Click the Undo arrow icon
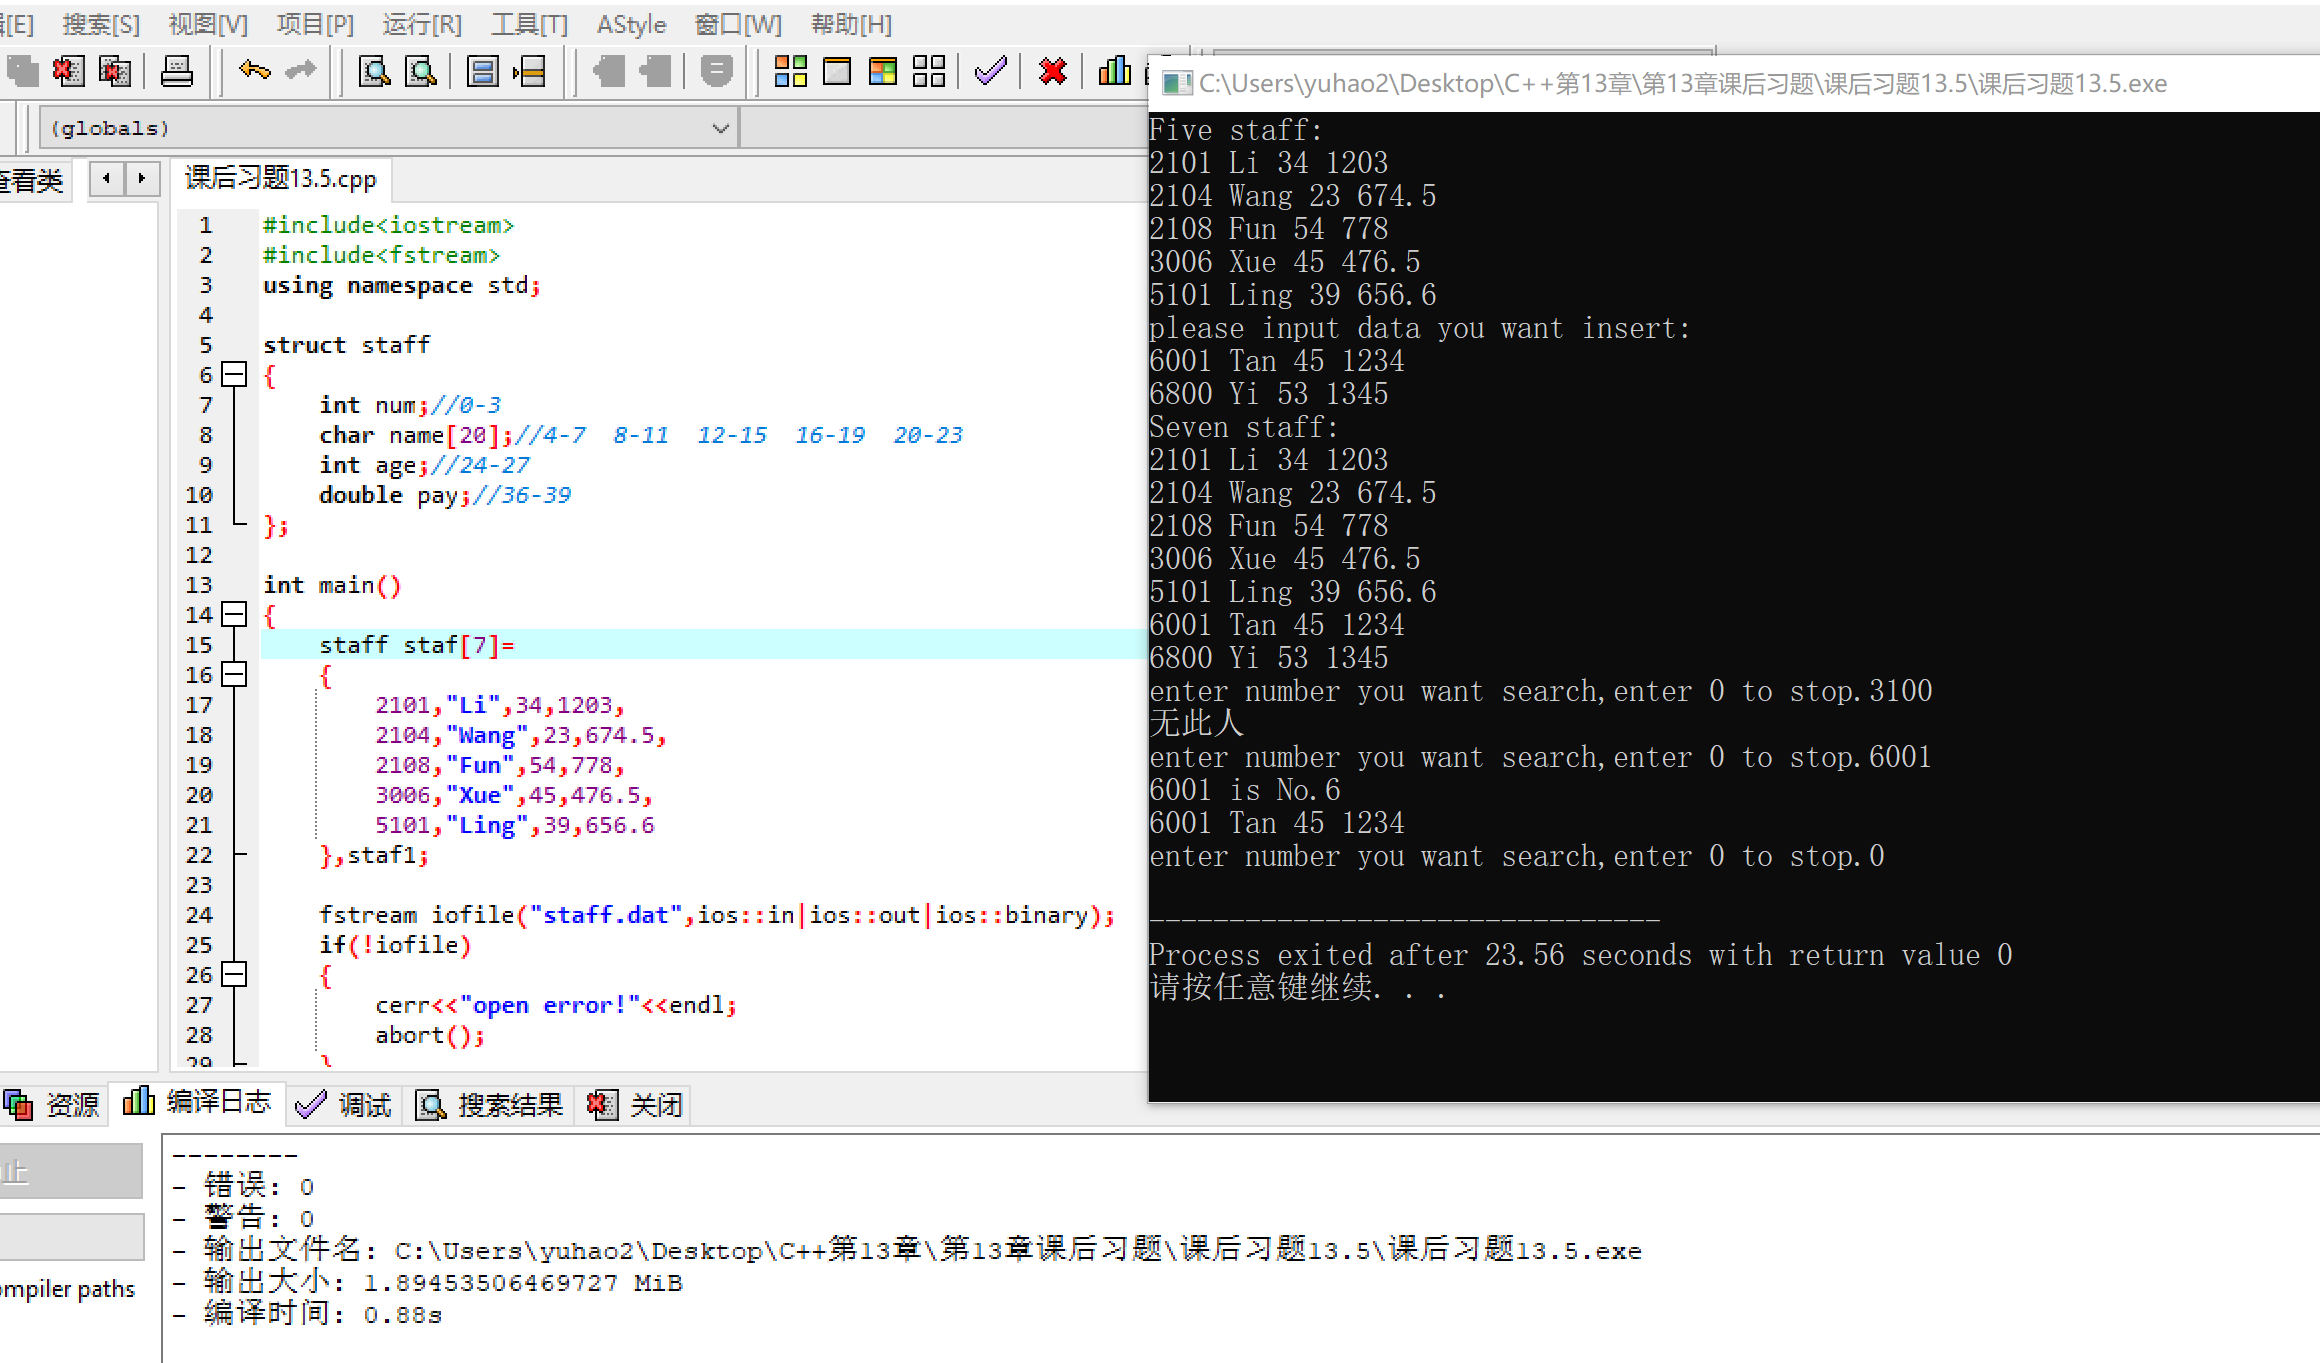 (x=254, y=71)
